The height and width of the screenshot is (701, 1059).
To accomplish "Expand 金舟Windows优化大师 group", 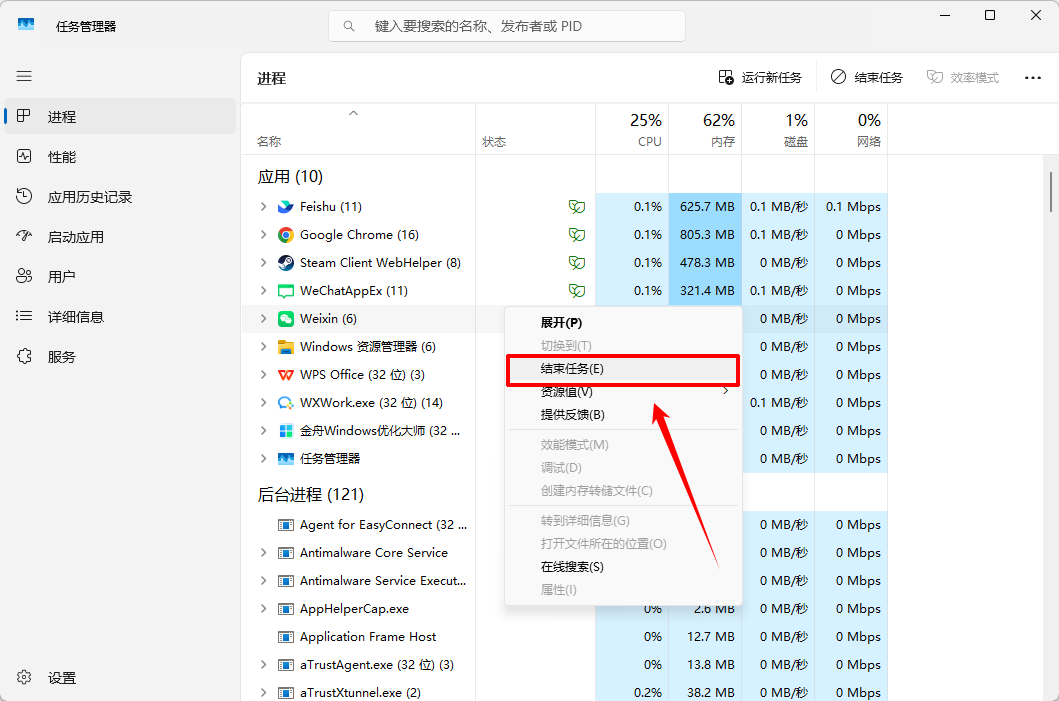I will 263,431.
